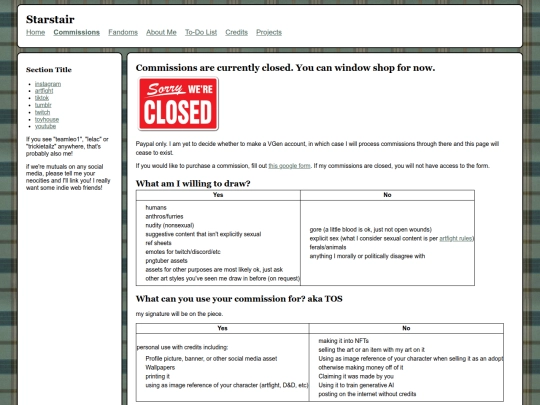
Task: Click 'otherwise making money off of it' entry
Action: (361, 367)
